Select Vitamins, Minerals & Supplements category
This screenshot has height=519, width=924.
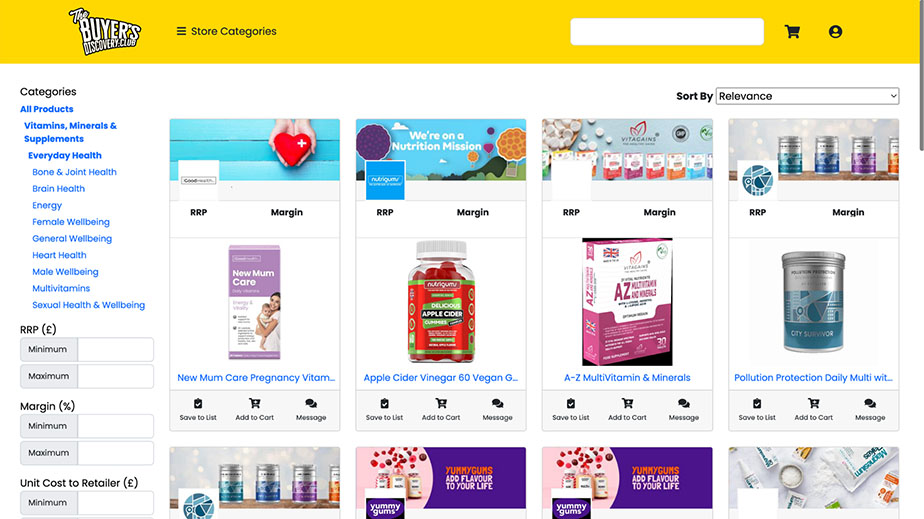[70, 132]
